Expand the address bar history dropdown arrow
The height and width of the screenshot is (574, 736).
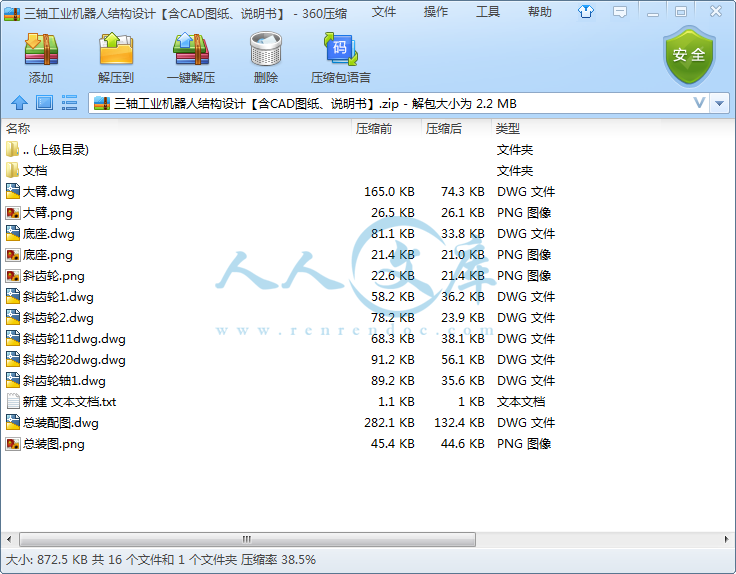click(x=720, y=103)
